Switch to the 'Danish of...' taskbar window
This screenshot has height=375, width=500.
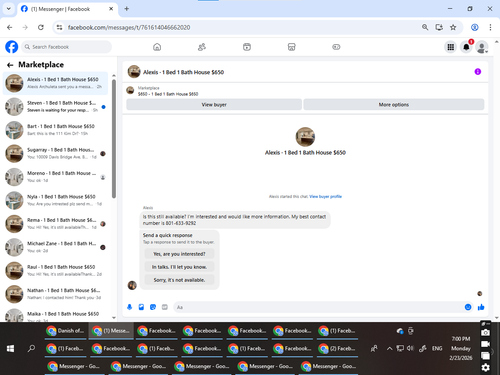pos(66,331)
